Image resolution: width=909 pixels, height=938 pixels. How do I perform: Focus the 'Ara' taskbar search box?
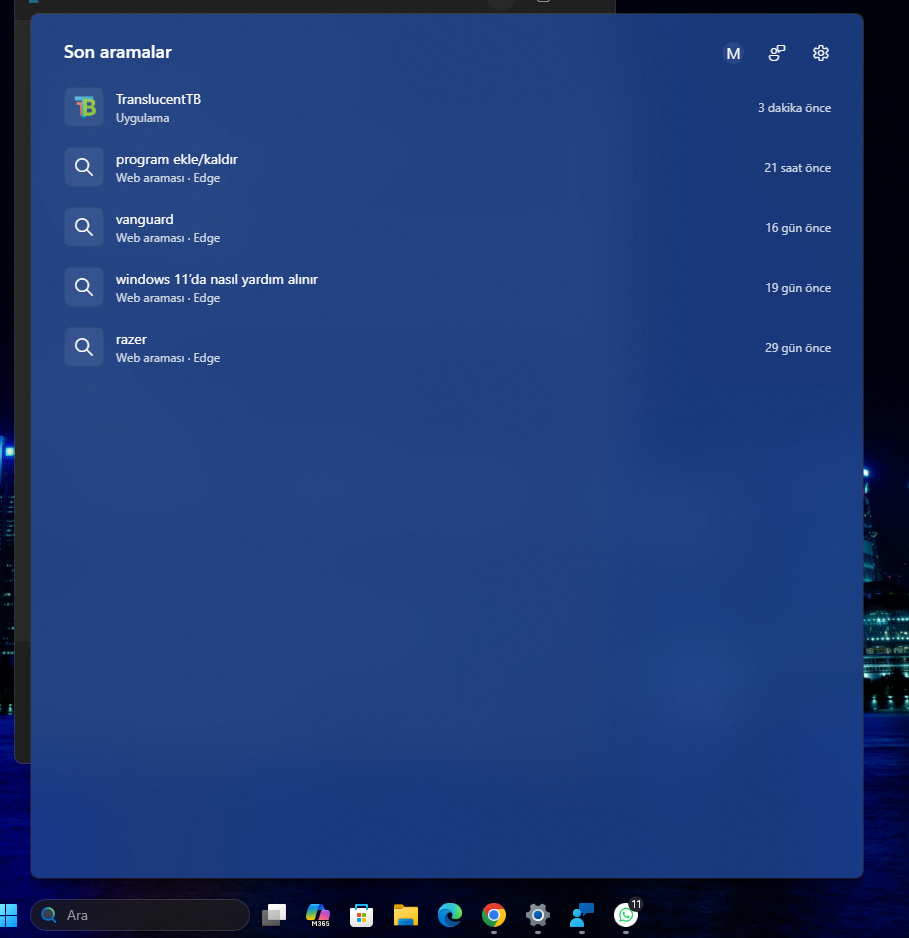click(x=140, y=915)
